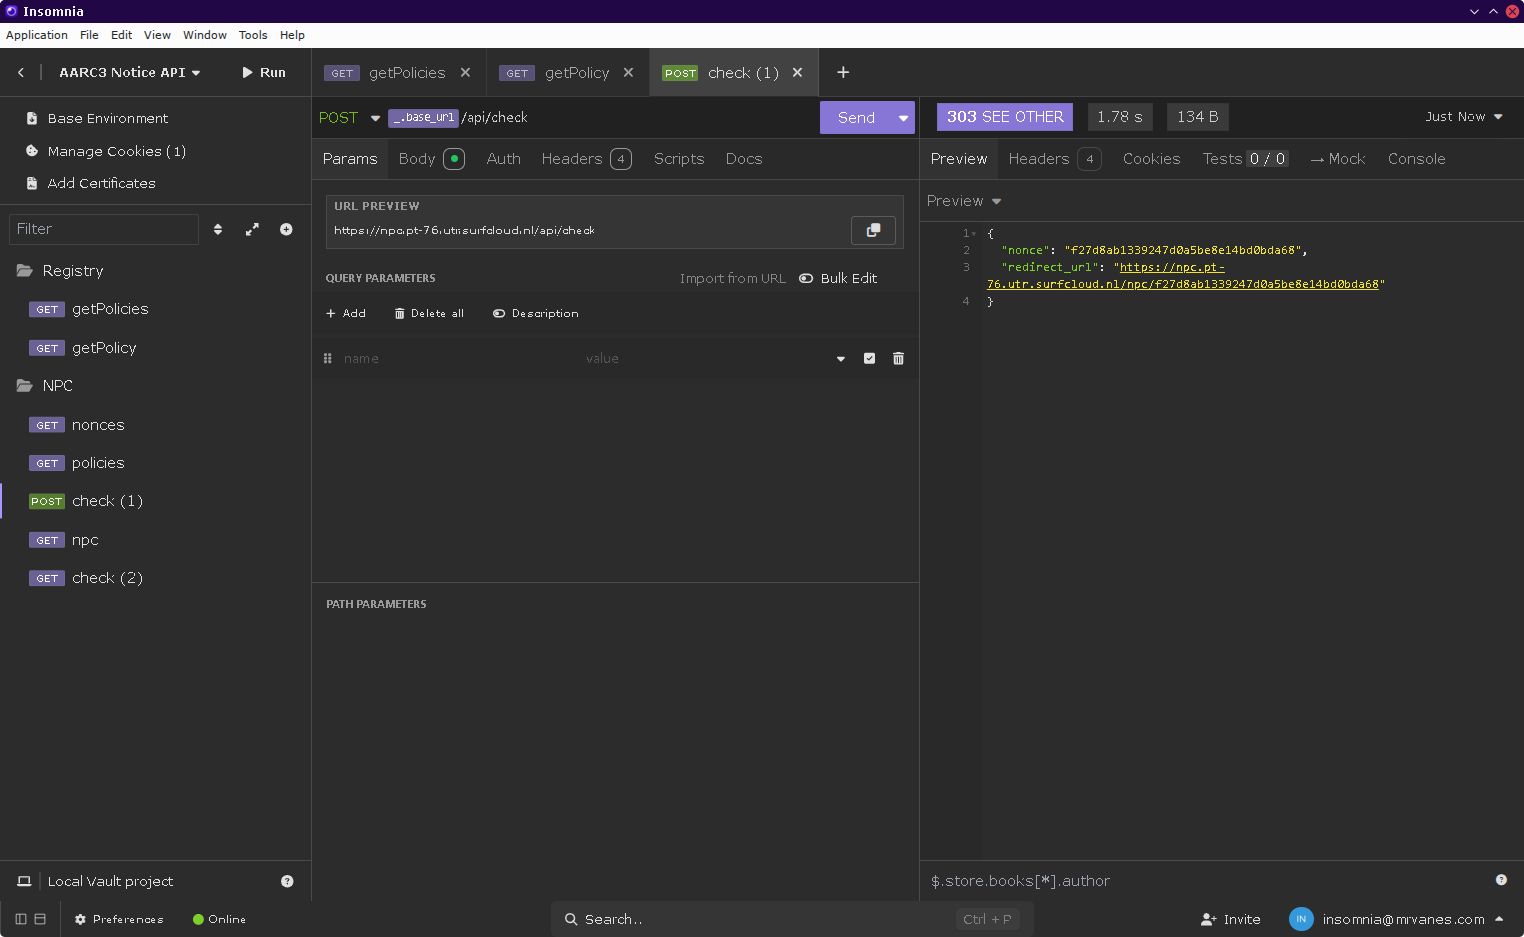Click the trash icon in parameter row
1524x937 pixels.
point(898,358)
